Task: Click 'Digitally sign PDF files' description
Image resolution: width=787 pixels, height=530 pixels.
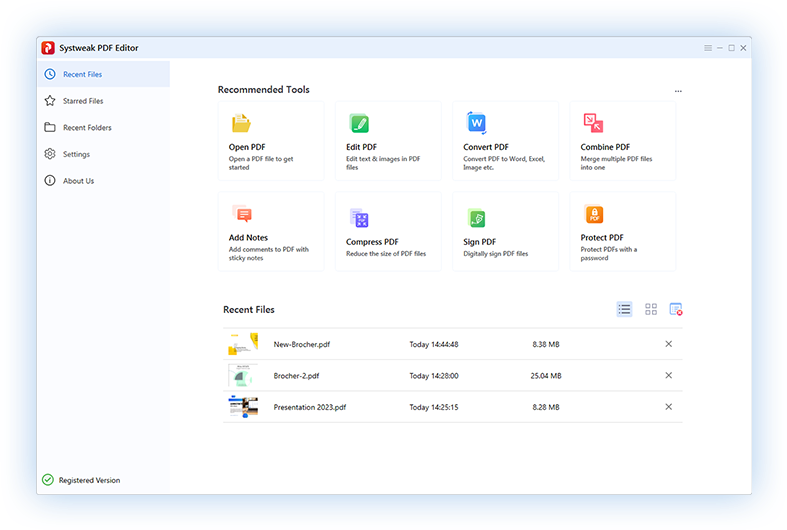Action: (x=496, y=254)
